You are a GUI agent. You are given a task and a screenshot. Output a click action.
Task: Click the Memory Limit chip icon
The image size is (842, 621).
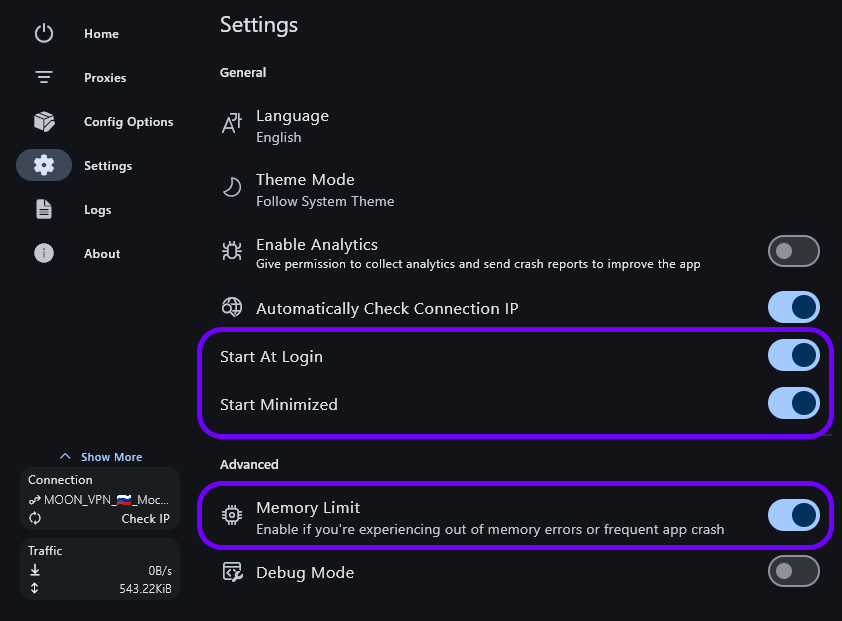(x=232, y=516)
